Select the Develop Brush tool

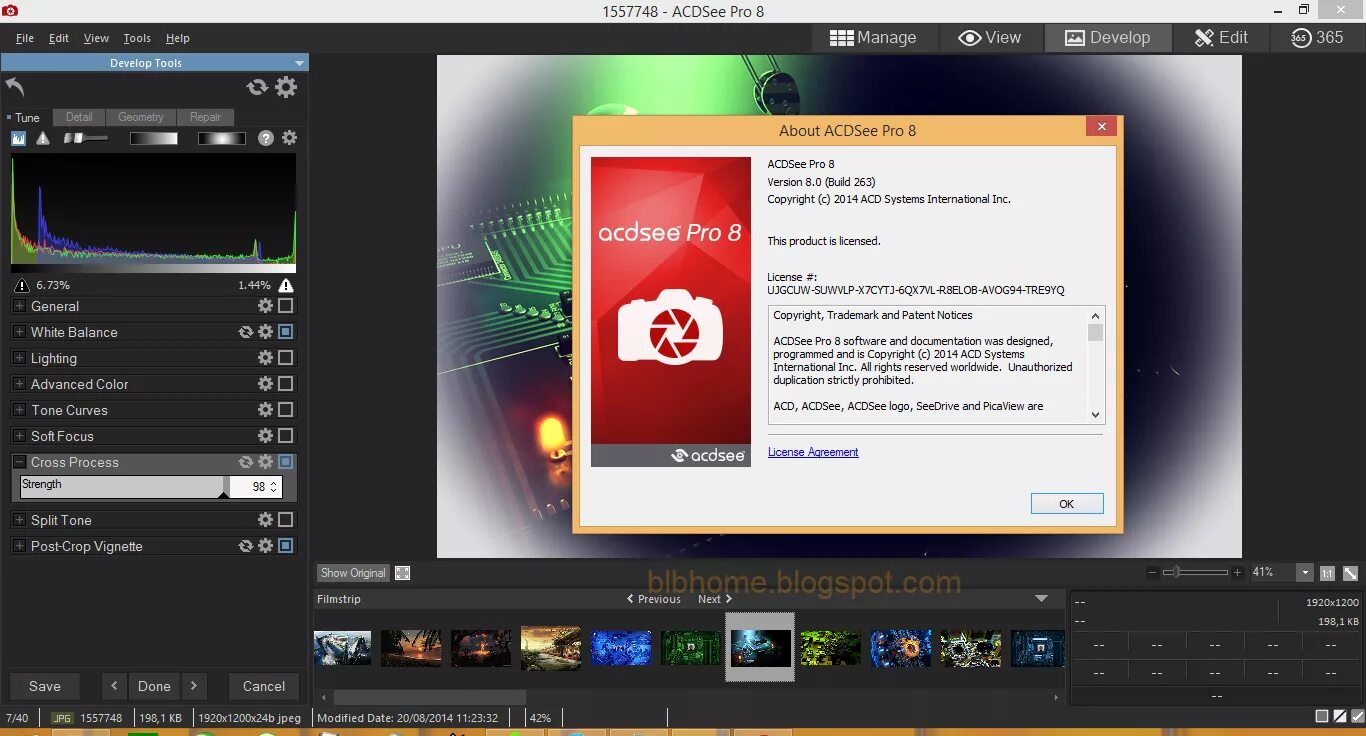(85, 138)
